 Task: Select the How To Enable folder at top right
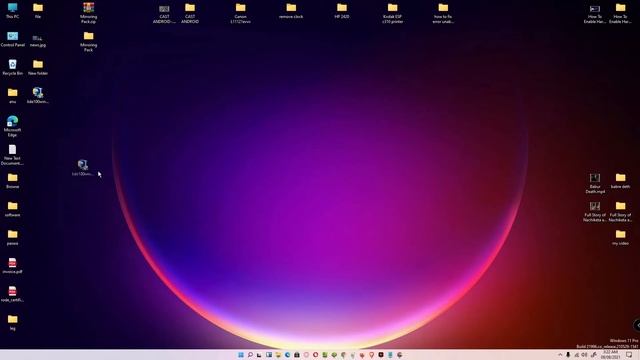pos(620,13)
